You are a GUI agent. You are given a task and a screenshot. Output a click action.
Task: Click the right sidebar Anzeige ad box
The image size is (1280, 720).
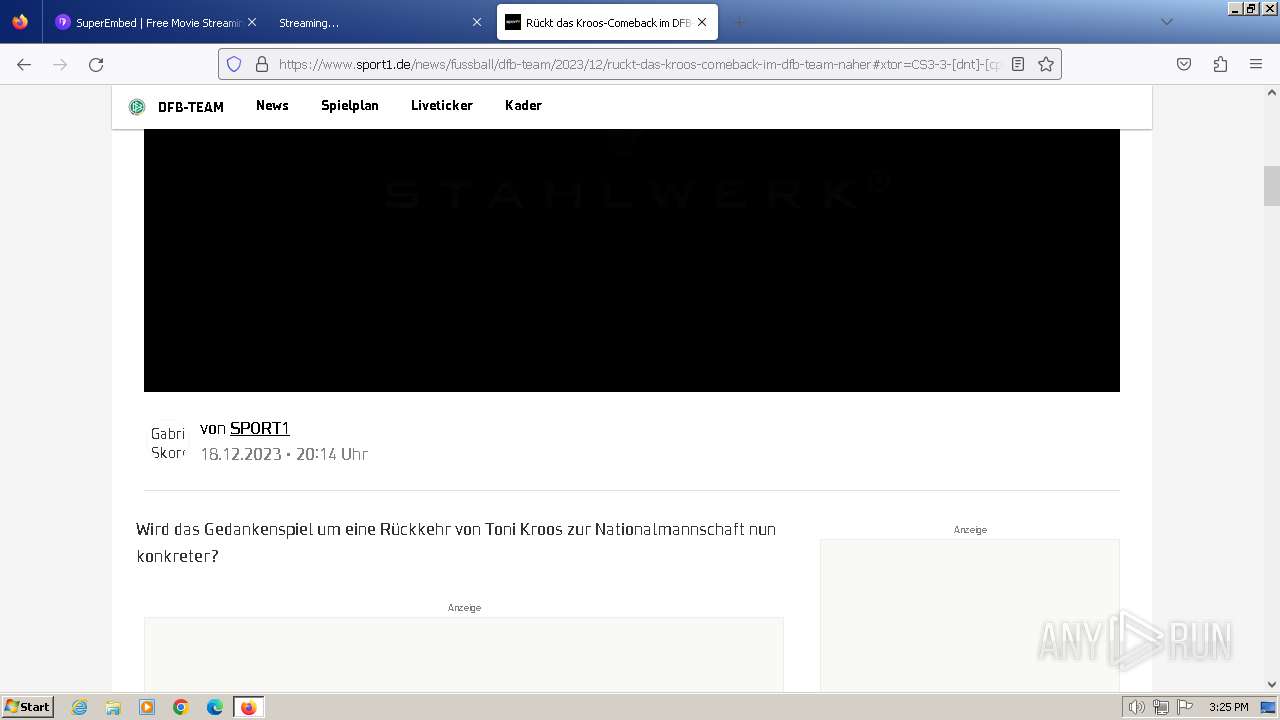[x=970, y=615]
